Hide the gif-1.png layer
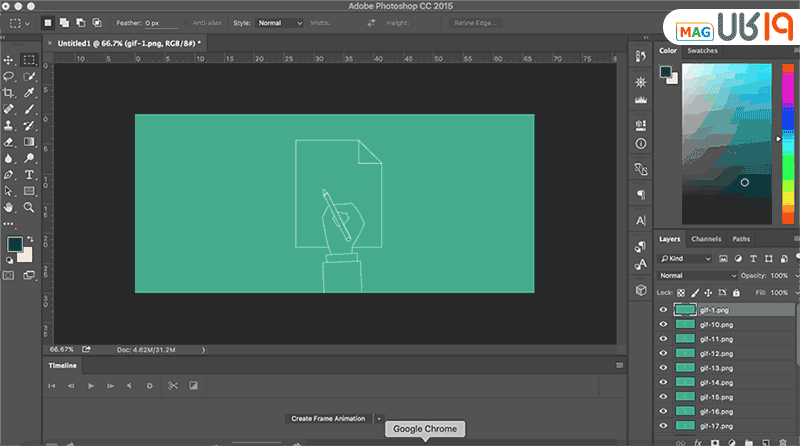Screen dimensions: 800x446 [x=663, y=311]
